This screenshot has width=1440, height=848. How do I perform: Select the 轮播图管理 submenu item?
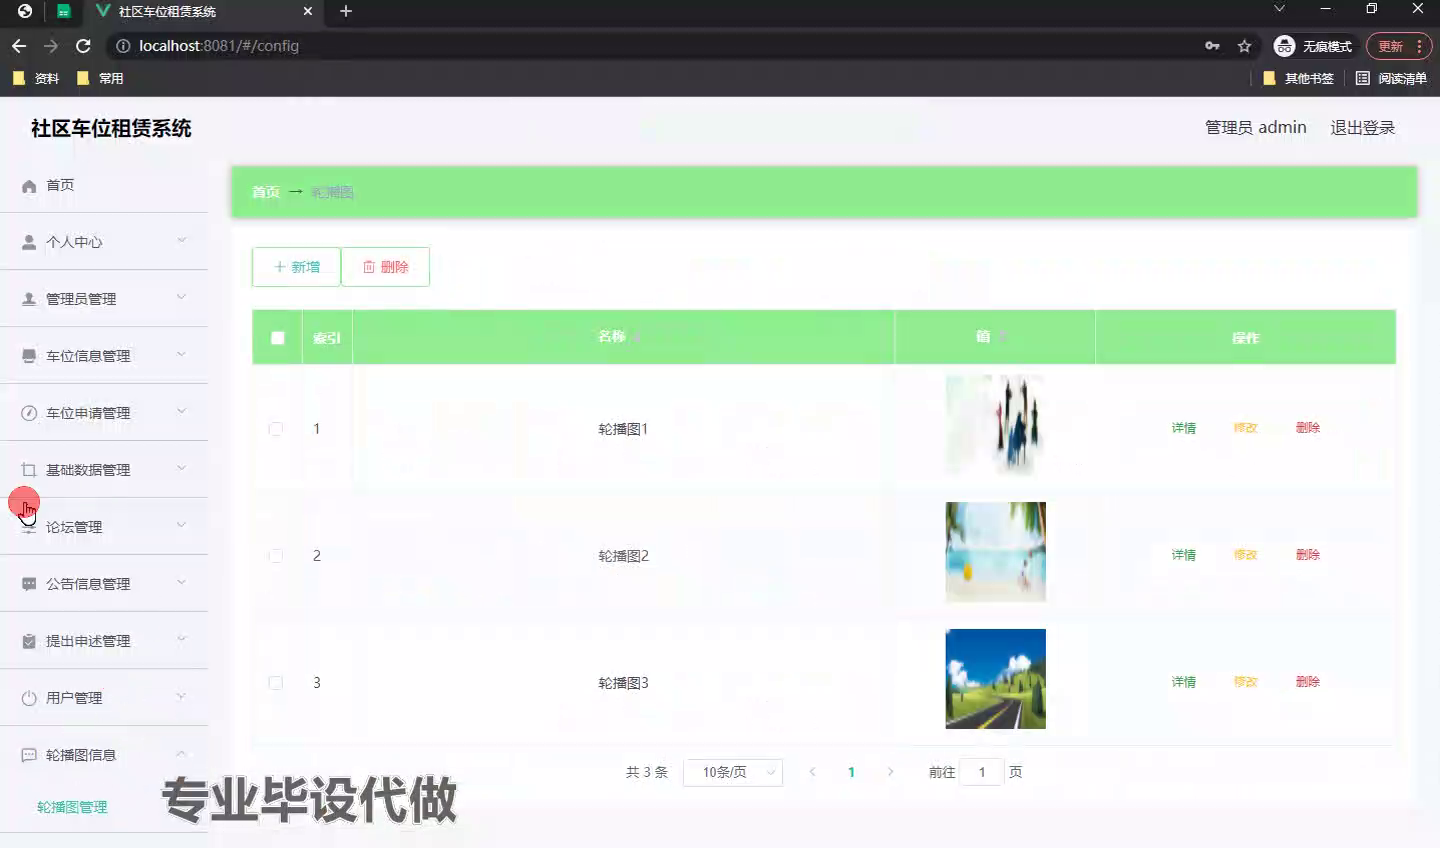(x=72, y=807)
